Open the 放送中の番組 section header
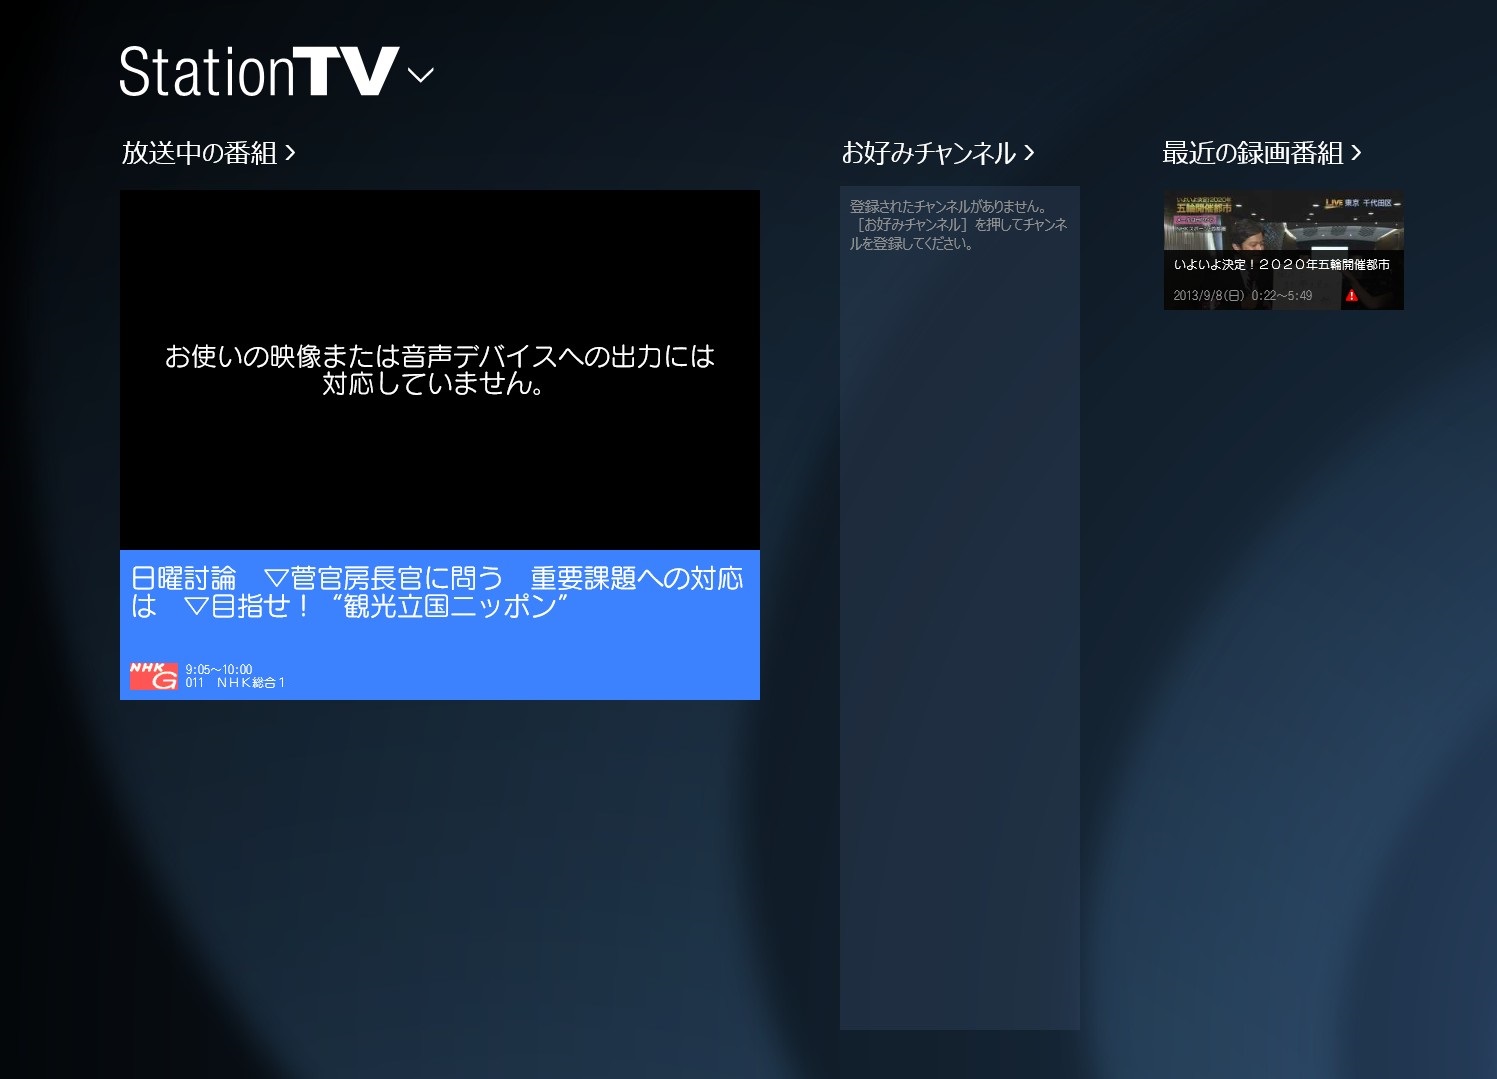The image size is (1497, 1079). point(209,153)
